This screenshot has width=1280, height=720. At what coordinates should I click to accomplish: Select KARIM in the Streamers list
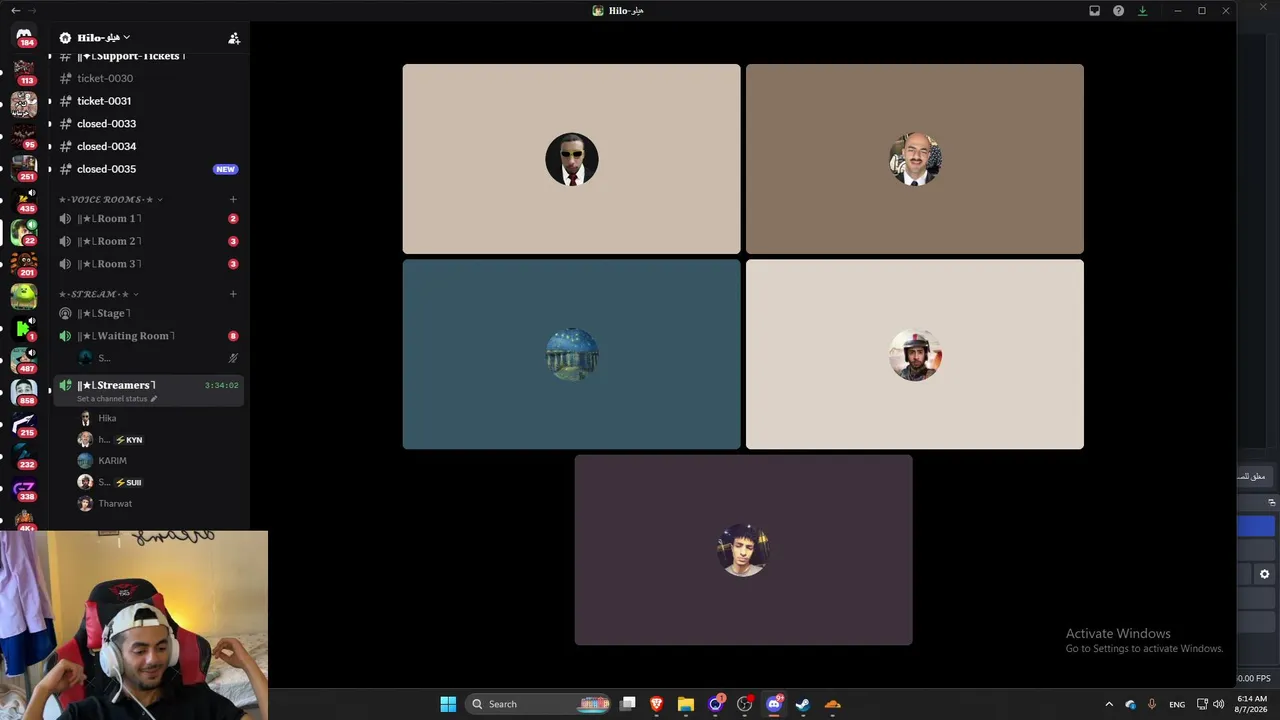coord(159,461)
